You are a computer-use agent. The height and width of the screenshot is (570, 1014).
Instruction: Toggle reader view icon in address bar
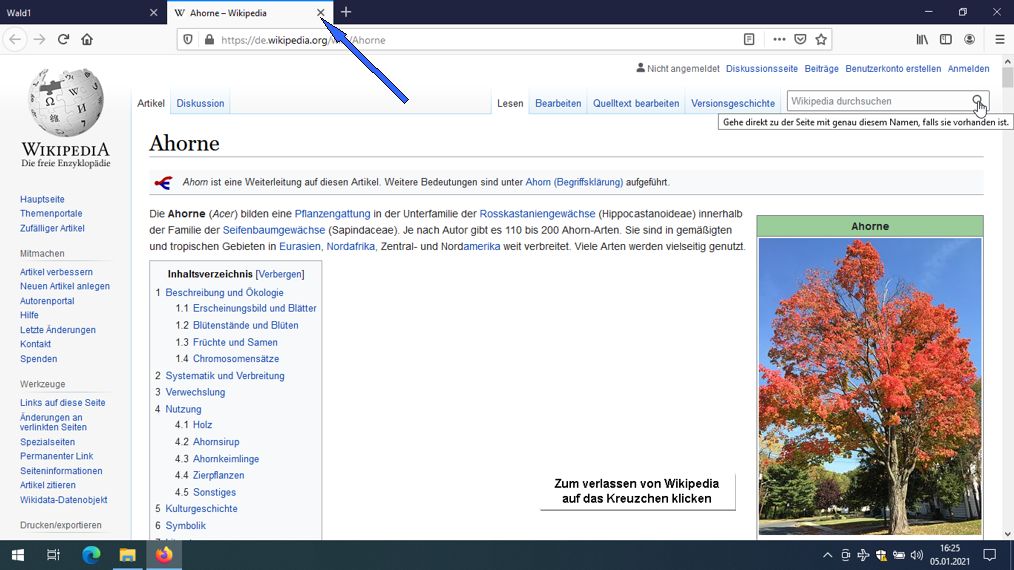(749, 39)
